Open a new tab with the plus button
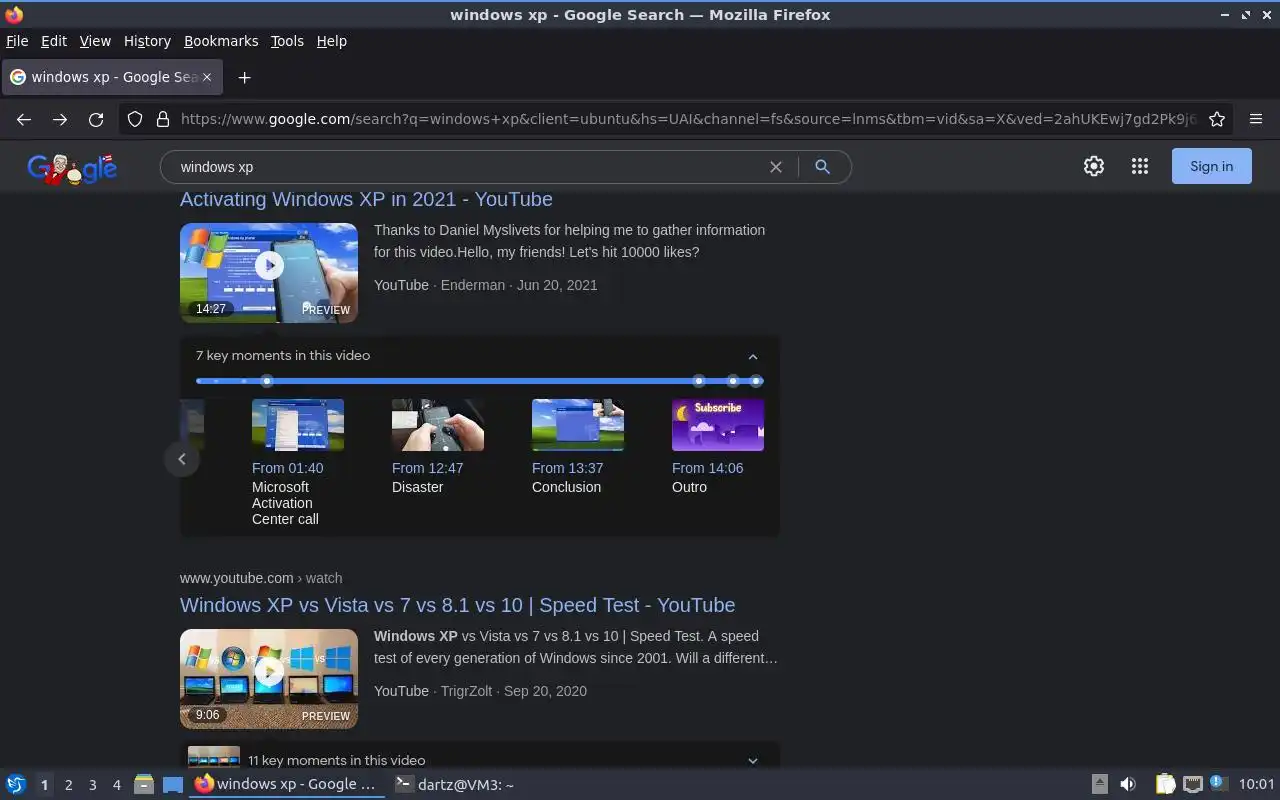Image resolution: width=1280 pixels, height=800 pixels. pos(244,77)
